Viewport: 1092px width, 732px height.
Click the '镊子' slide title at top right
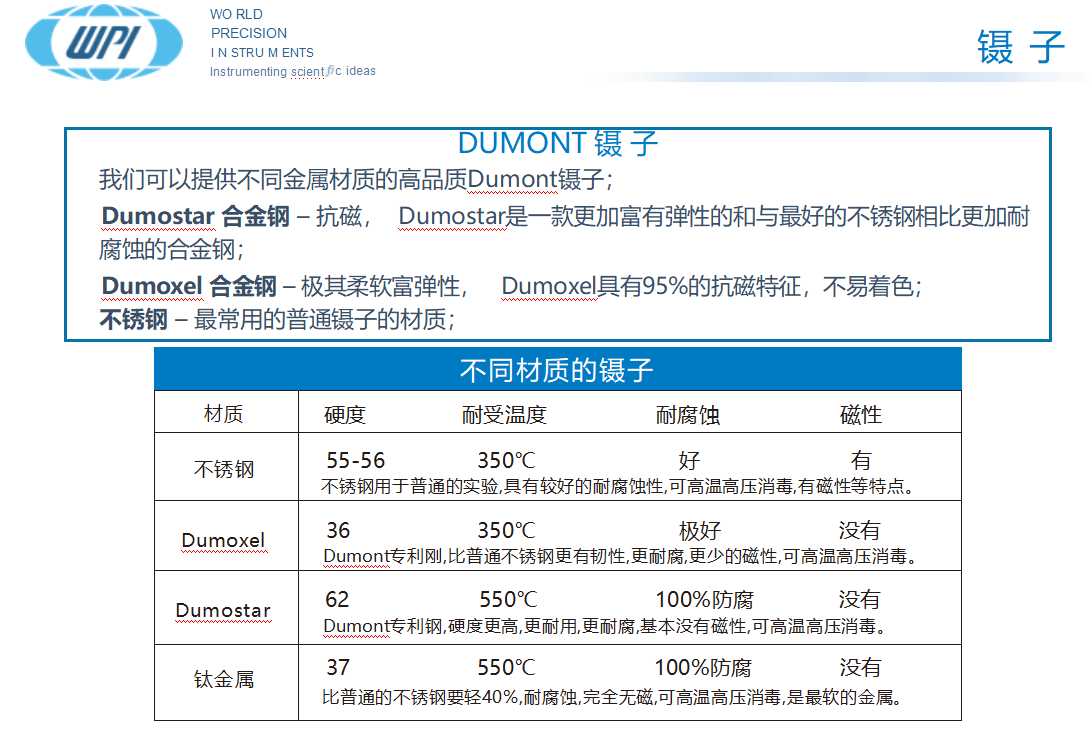click(x=1021, y=47)
